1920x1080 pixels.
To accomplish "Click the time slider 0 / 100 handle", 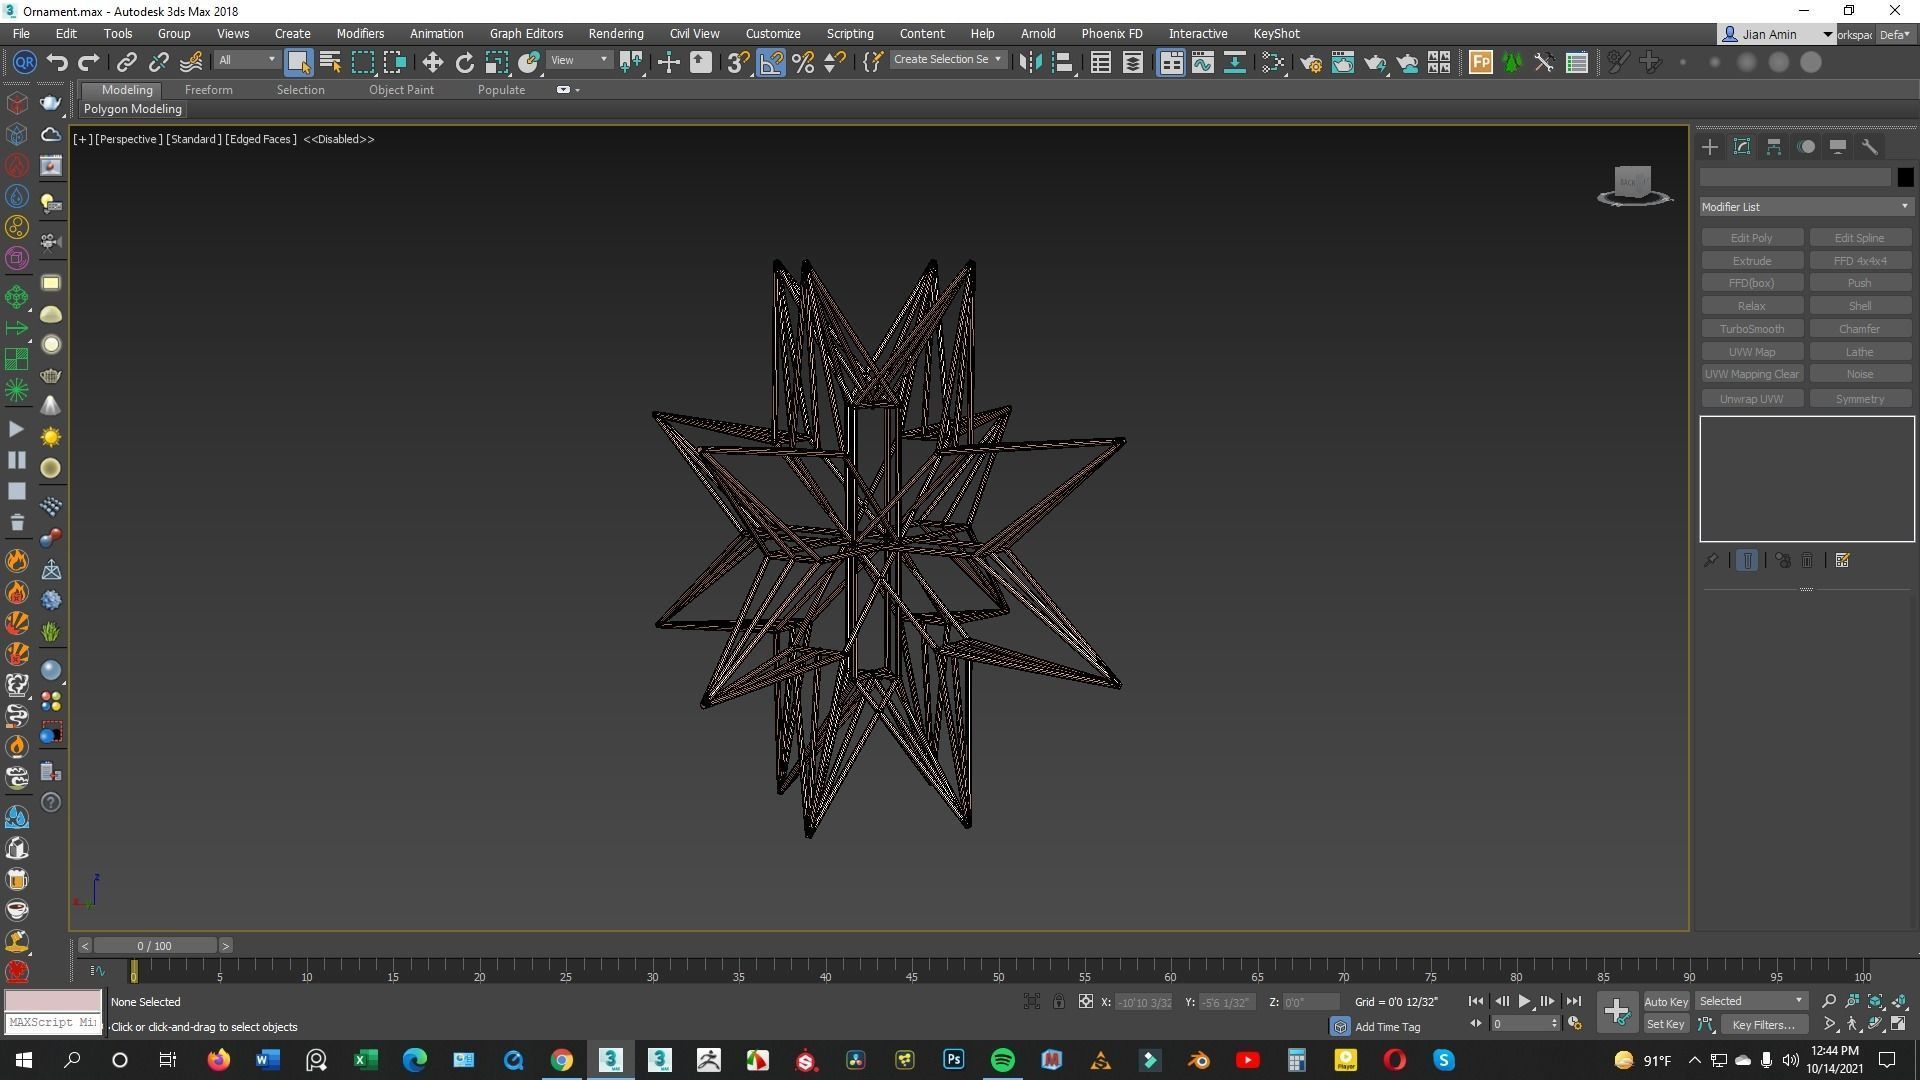I will tap(154, 946).
